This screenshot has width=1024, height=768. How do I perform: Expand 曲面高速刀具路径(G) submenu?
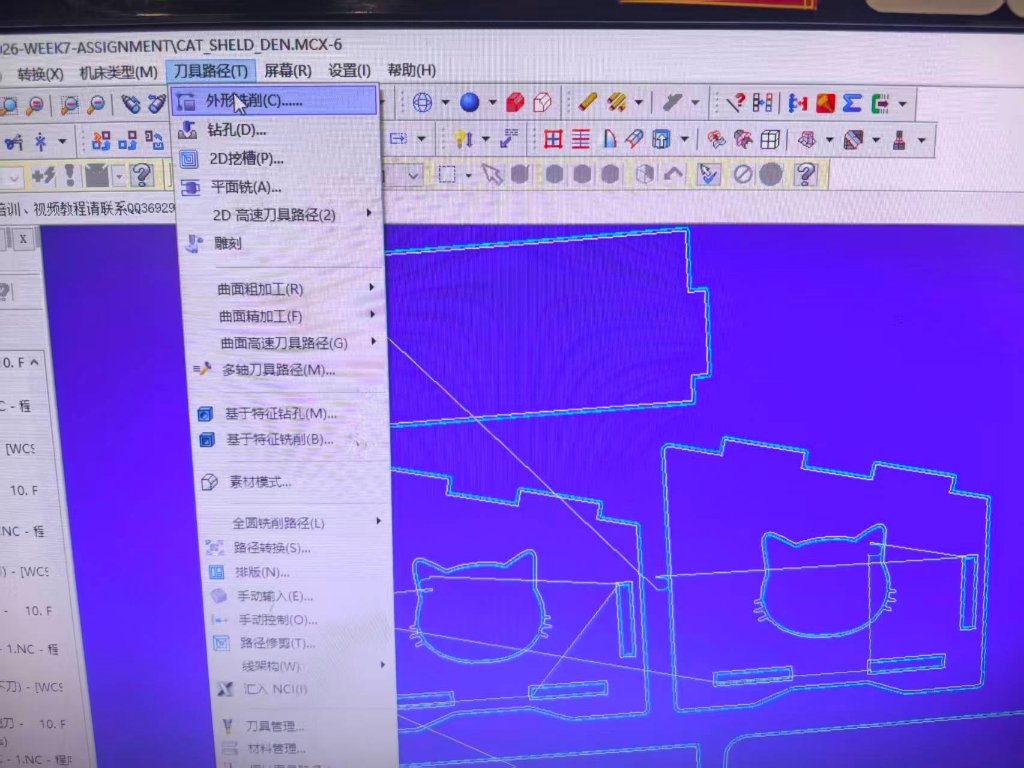click(x=287, y=343)
